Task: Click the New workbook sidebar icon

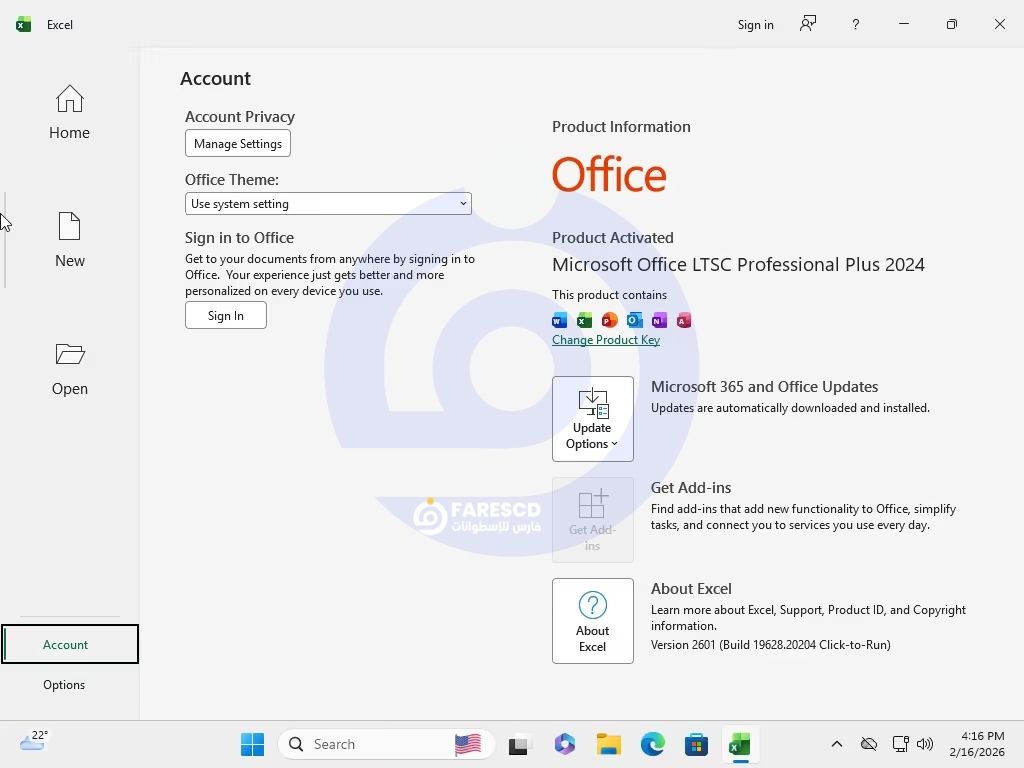Action: (69, 240)
